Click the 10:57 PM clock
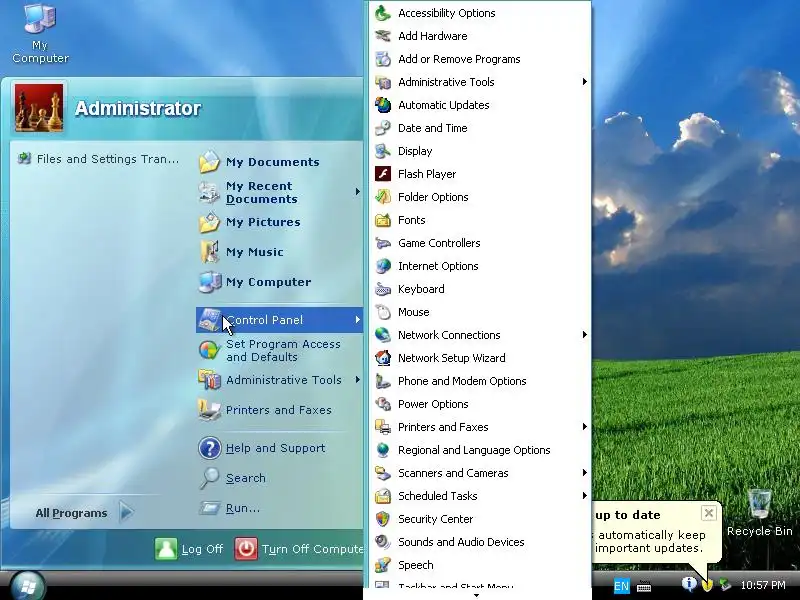The width and height of the screenshot is (800, 600). pos(763,585)
